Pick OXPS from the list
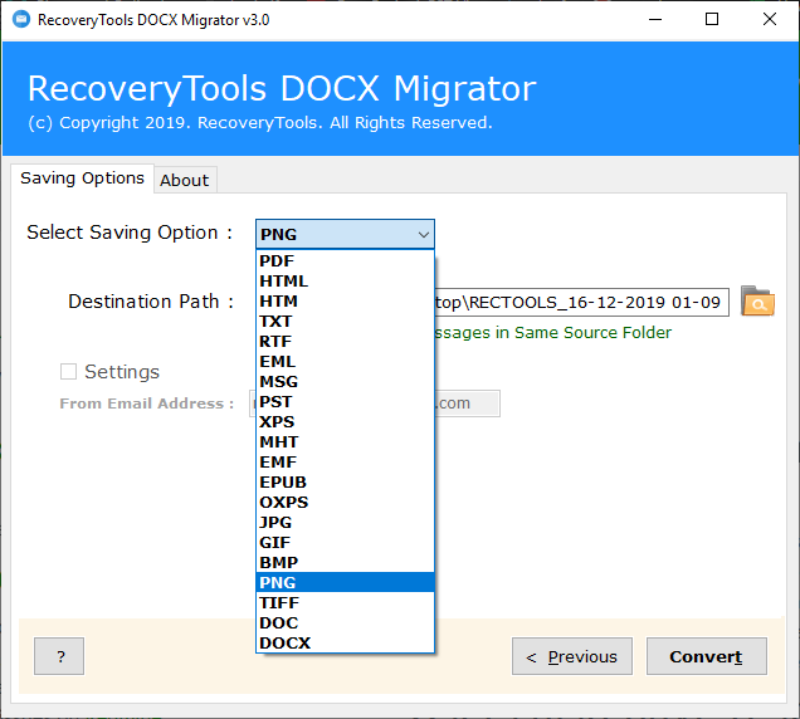Screen dimensions: 800x719 (345, 502)
